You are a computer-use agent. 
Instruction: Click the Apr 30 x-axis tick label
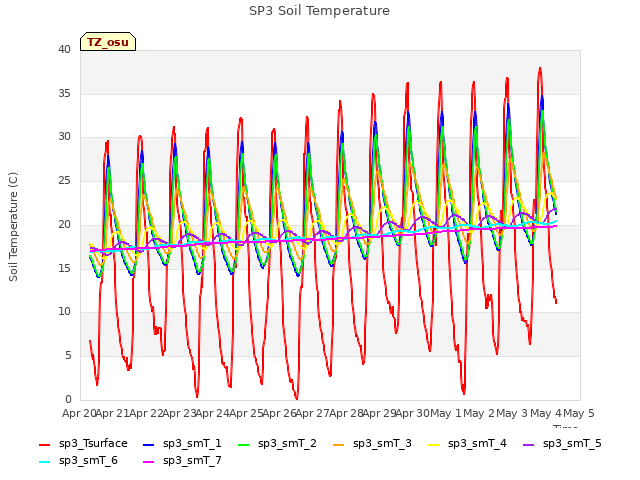point(413,413)
